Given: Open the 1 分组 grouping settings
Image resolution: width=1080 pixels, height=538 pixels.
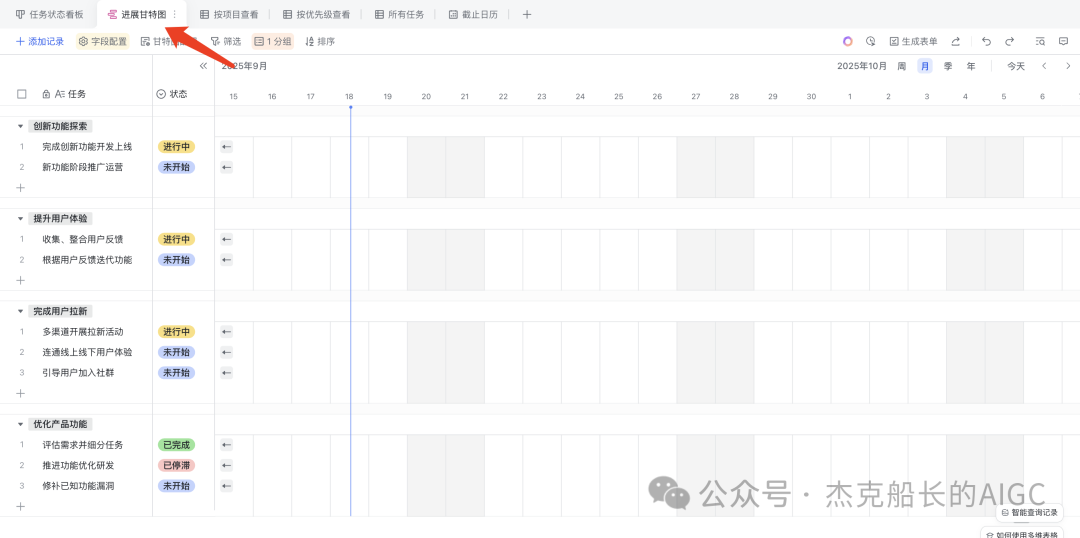Looking at the screenshot, I should coord(273,41).
